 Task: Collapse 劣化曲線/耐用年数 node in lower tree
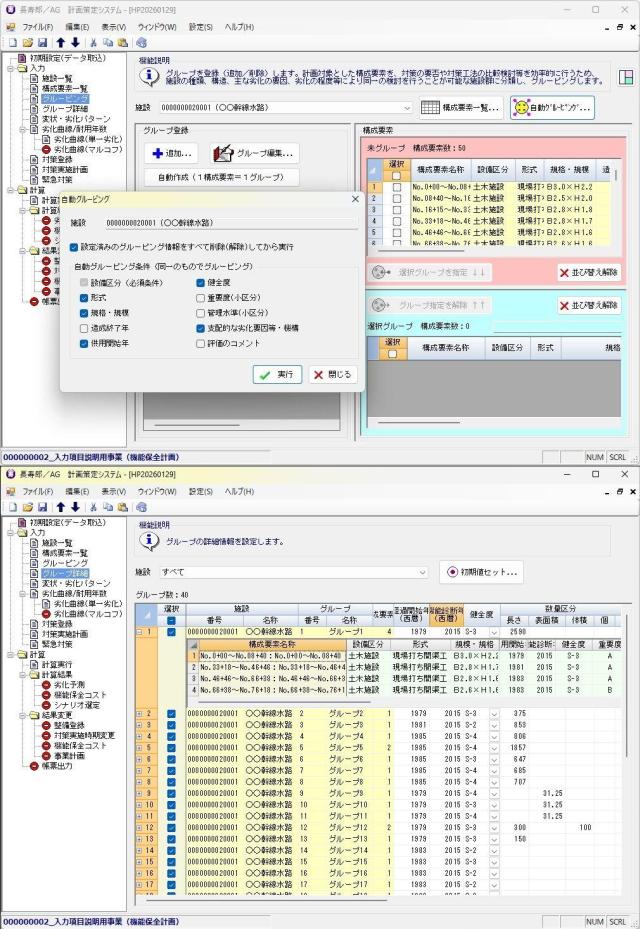tap(23, 593)
